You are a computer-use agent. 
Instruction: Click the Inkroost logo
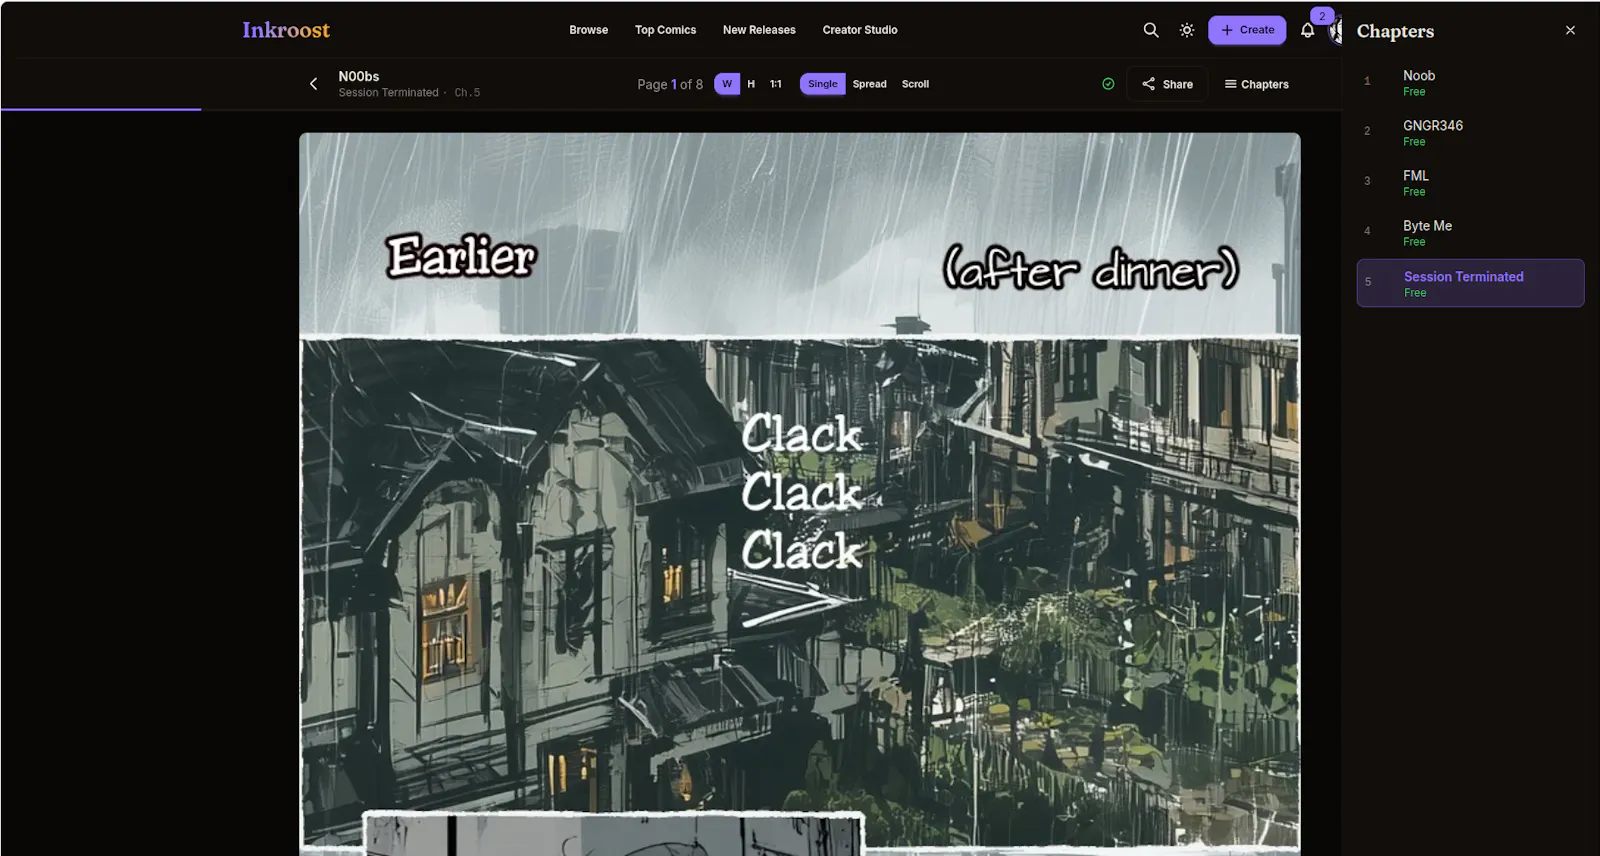click(x=286, y=30)
